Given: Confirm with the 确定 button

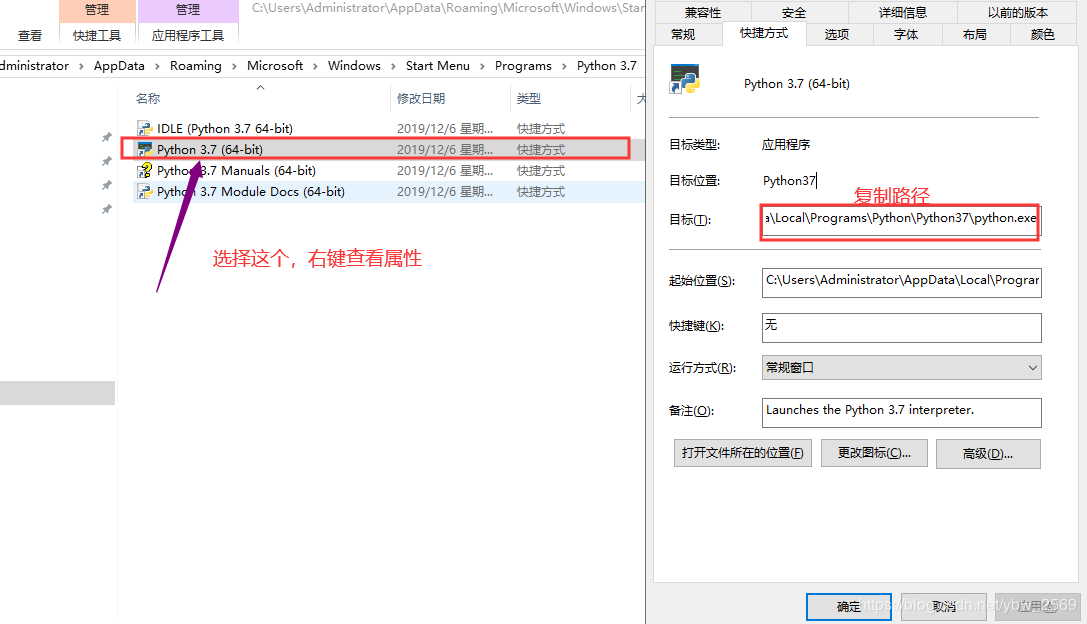Looking at the screenshot, I should (x=849, y=607).
